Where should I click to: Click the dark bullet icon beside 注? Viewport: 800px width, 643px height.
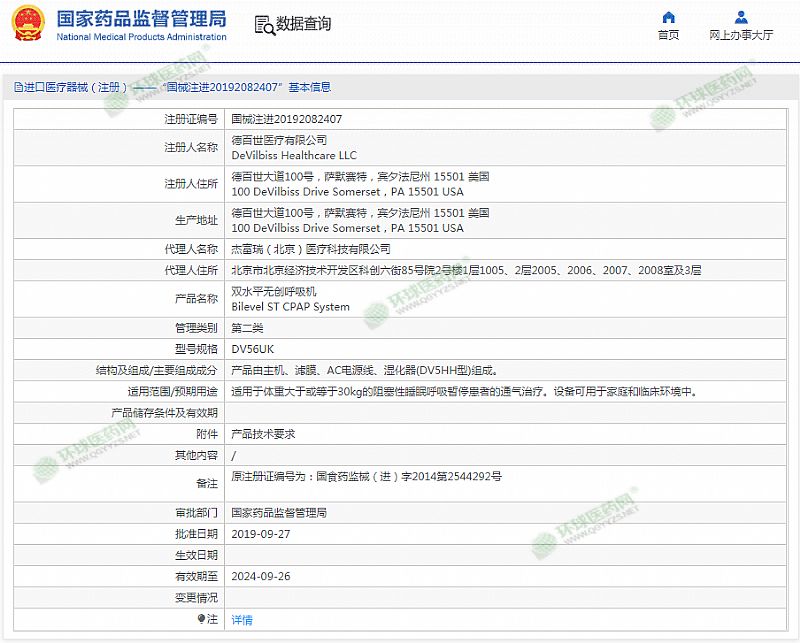point(201,619)
